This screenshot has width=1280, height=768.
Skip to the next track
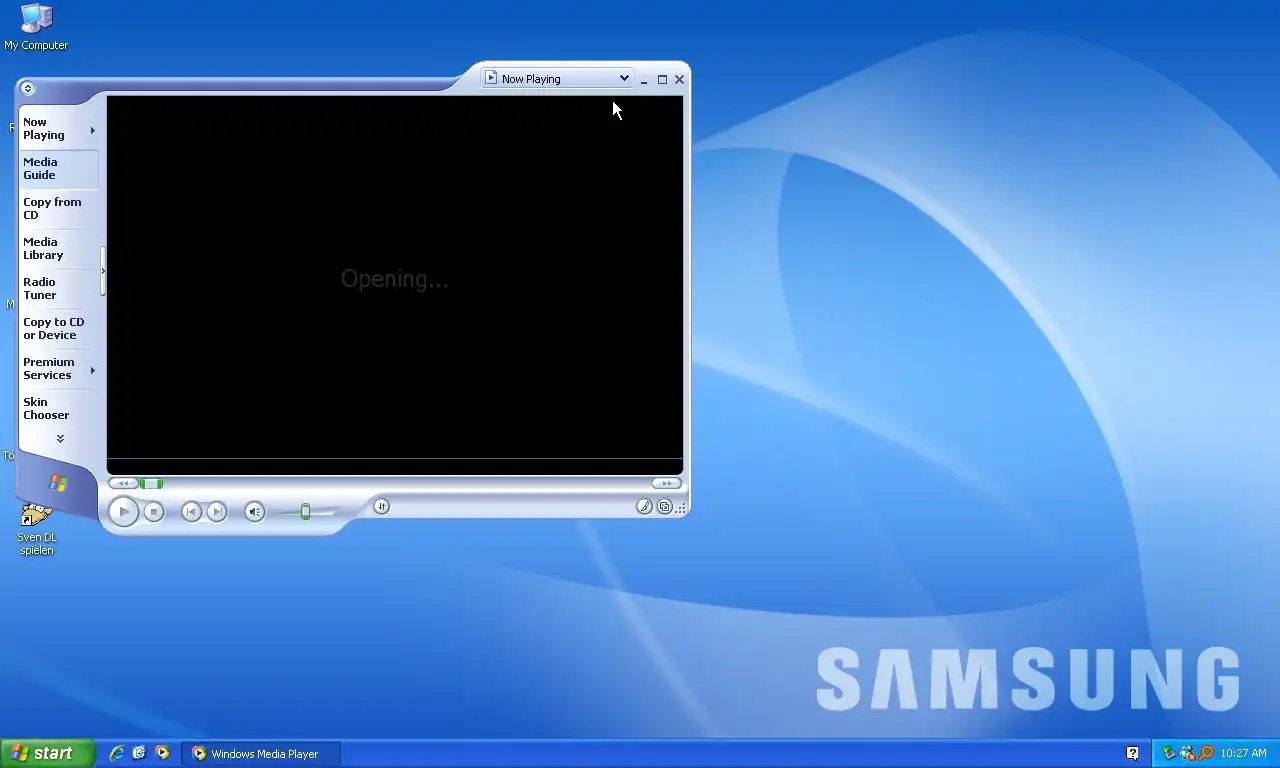216,512
